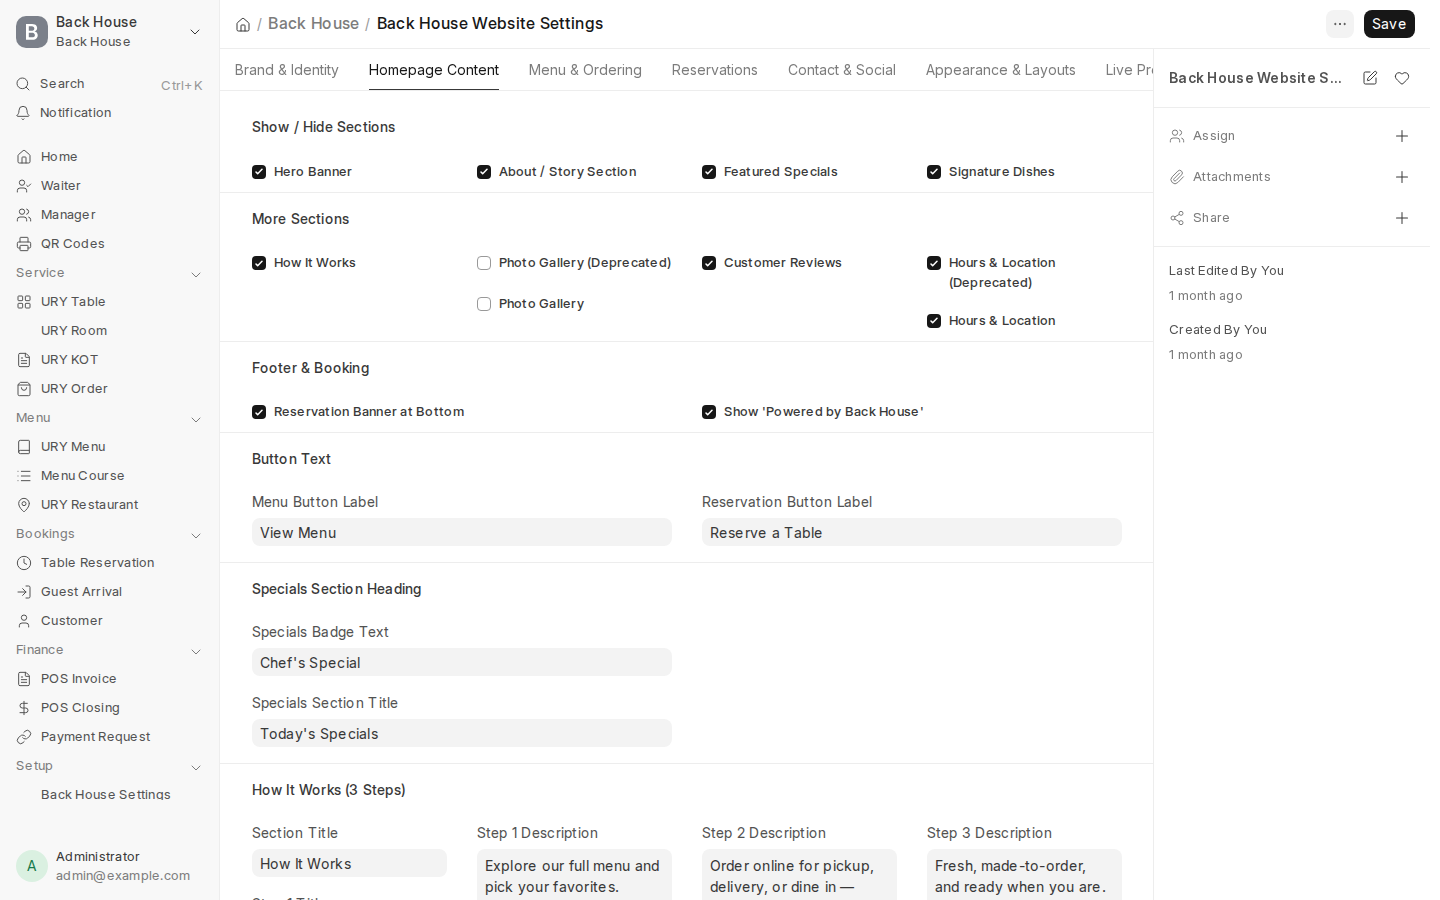Screen dimensions: 1440x900
Task: Collapse the Menu sidebar section
Action: point(196,419)
